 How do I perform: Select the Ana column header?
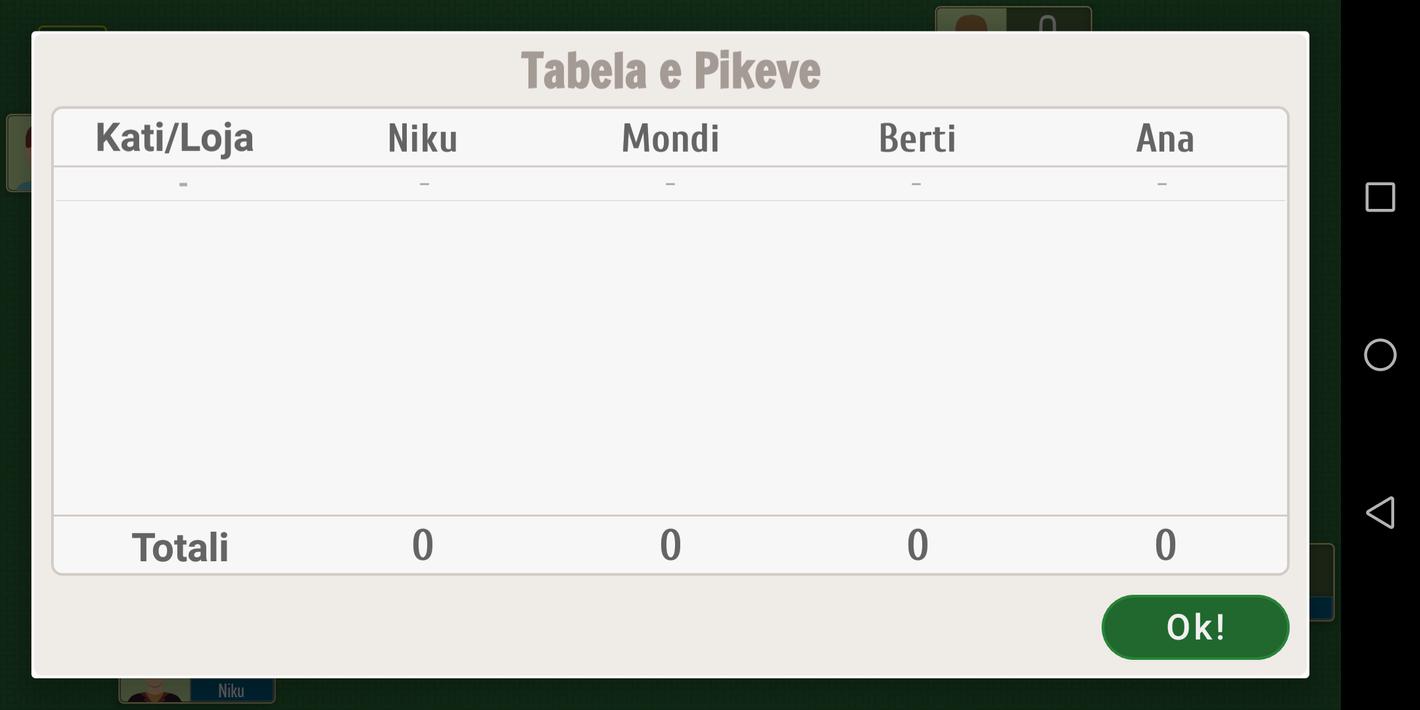point(1165,138)
